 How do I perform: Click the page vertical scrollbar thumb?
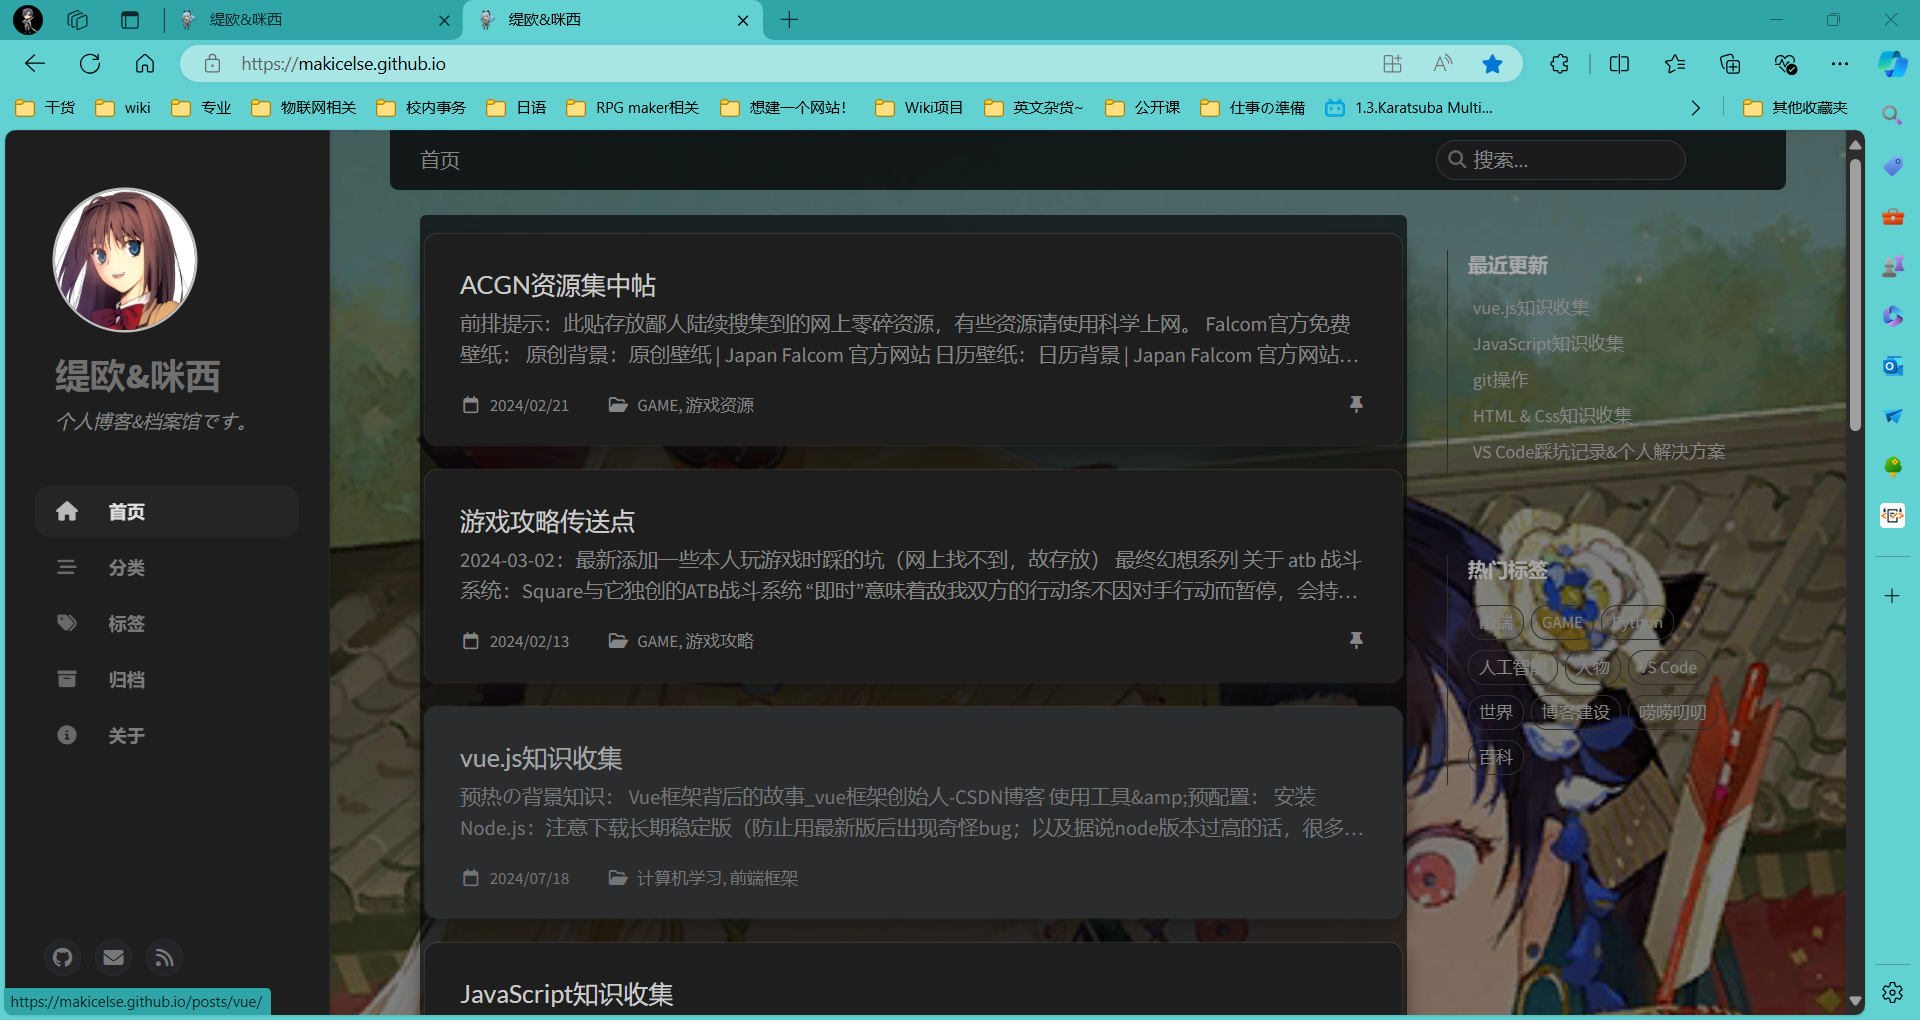pos(1855,295)
